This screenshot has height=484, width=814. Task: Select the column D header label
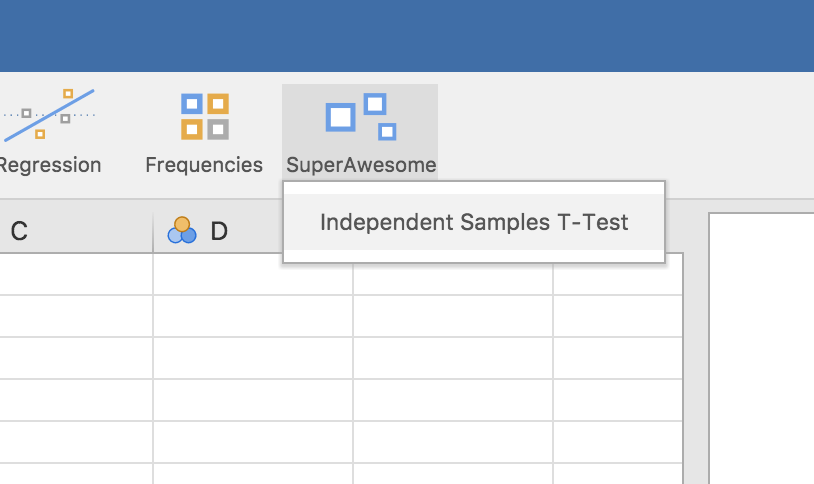[219, 232]
